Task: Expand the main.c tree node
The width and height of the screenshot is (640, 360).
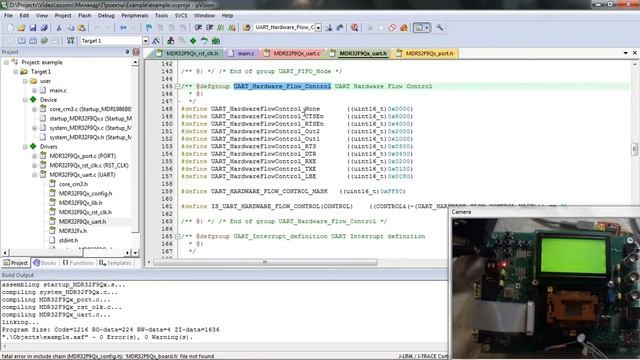Action: 34,91
